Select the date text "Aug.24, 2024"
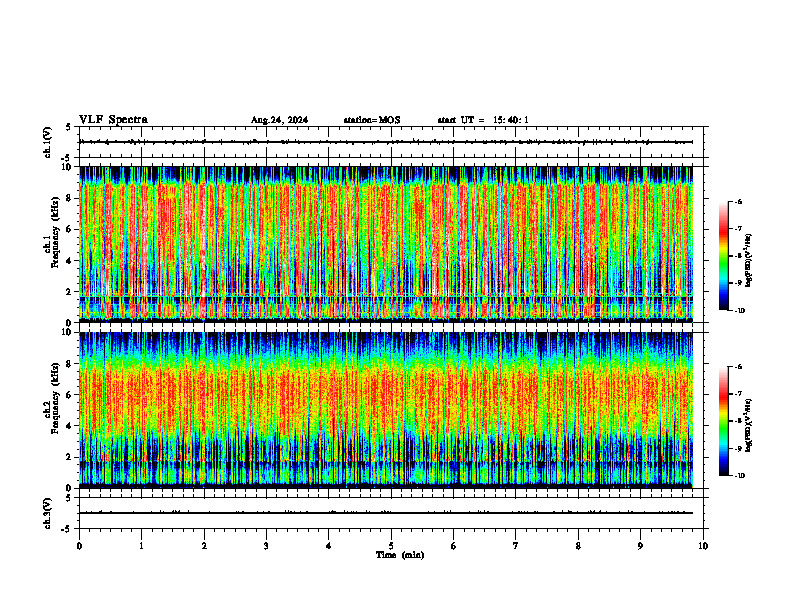Viewport: 792px width, 612px height. pos(279,120)
